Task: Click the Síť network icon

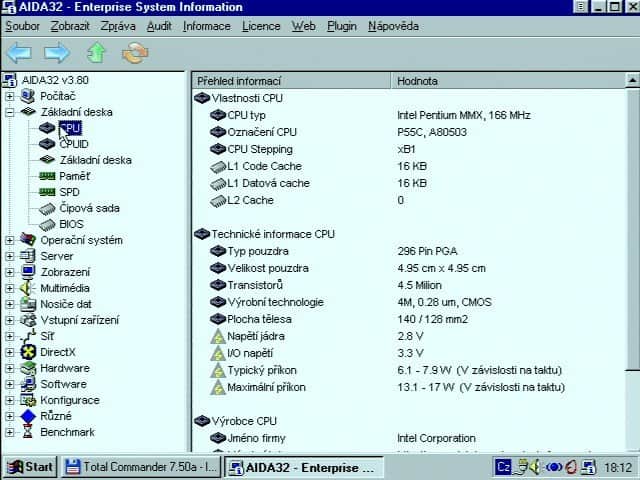Action: pos(28,336)
